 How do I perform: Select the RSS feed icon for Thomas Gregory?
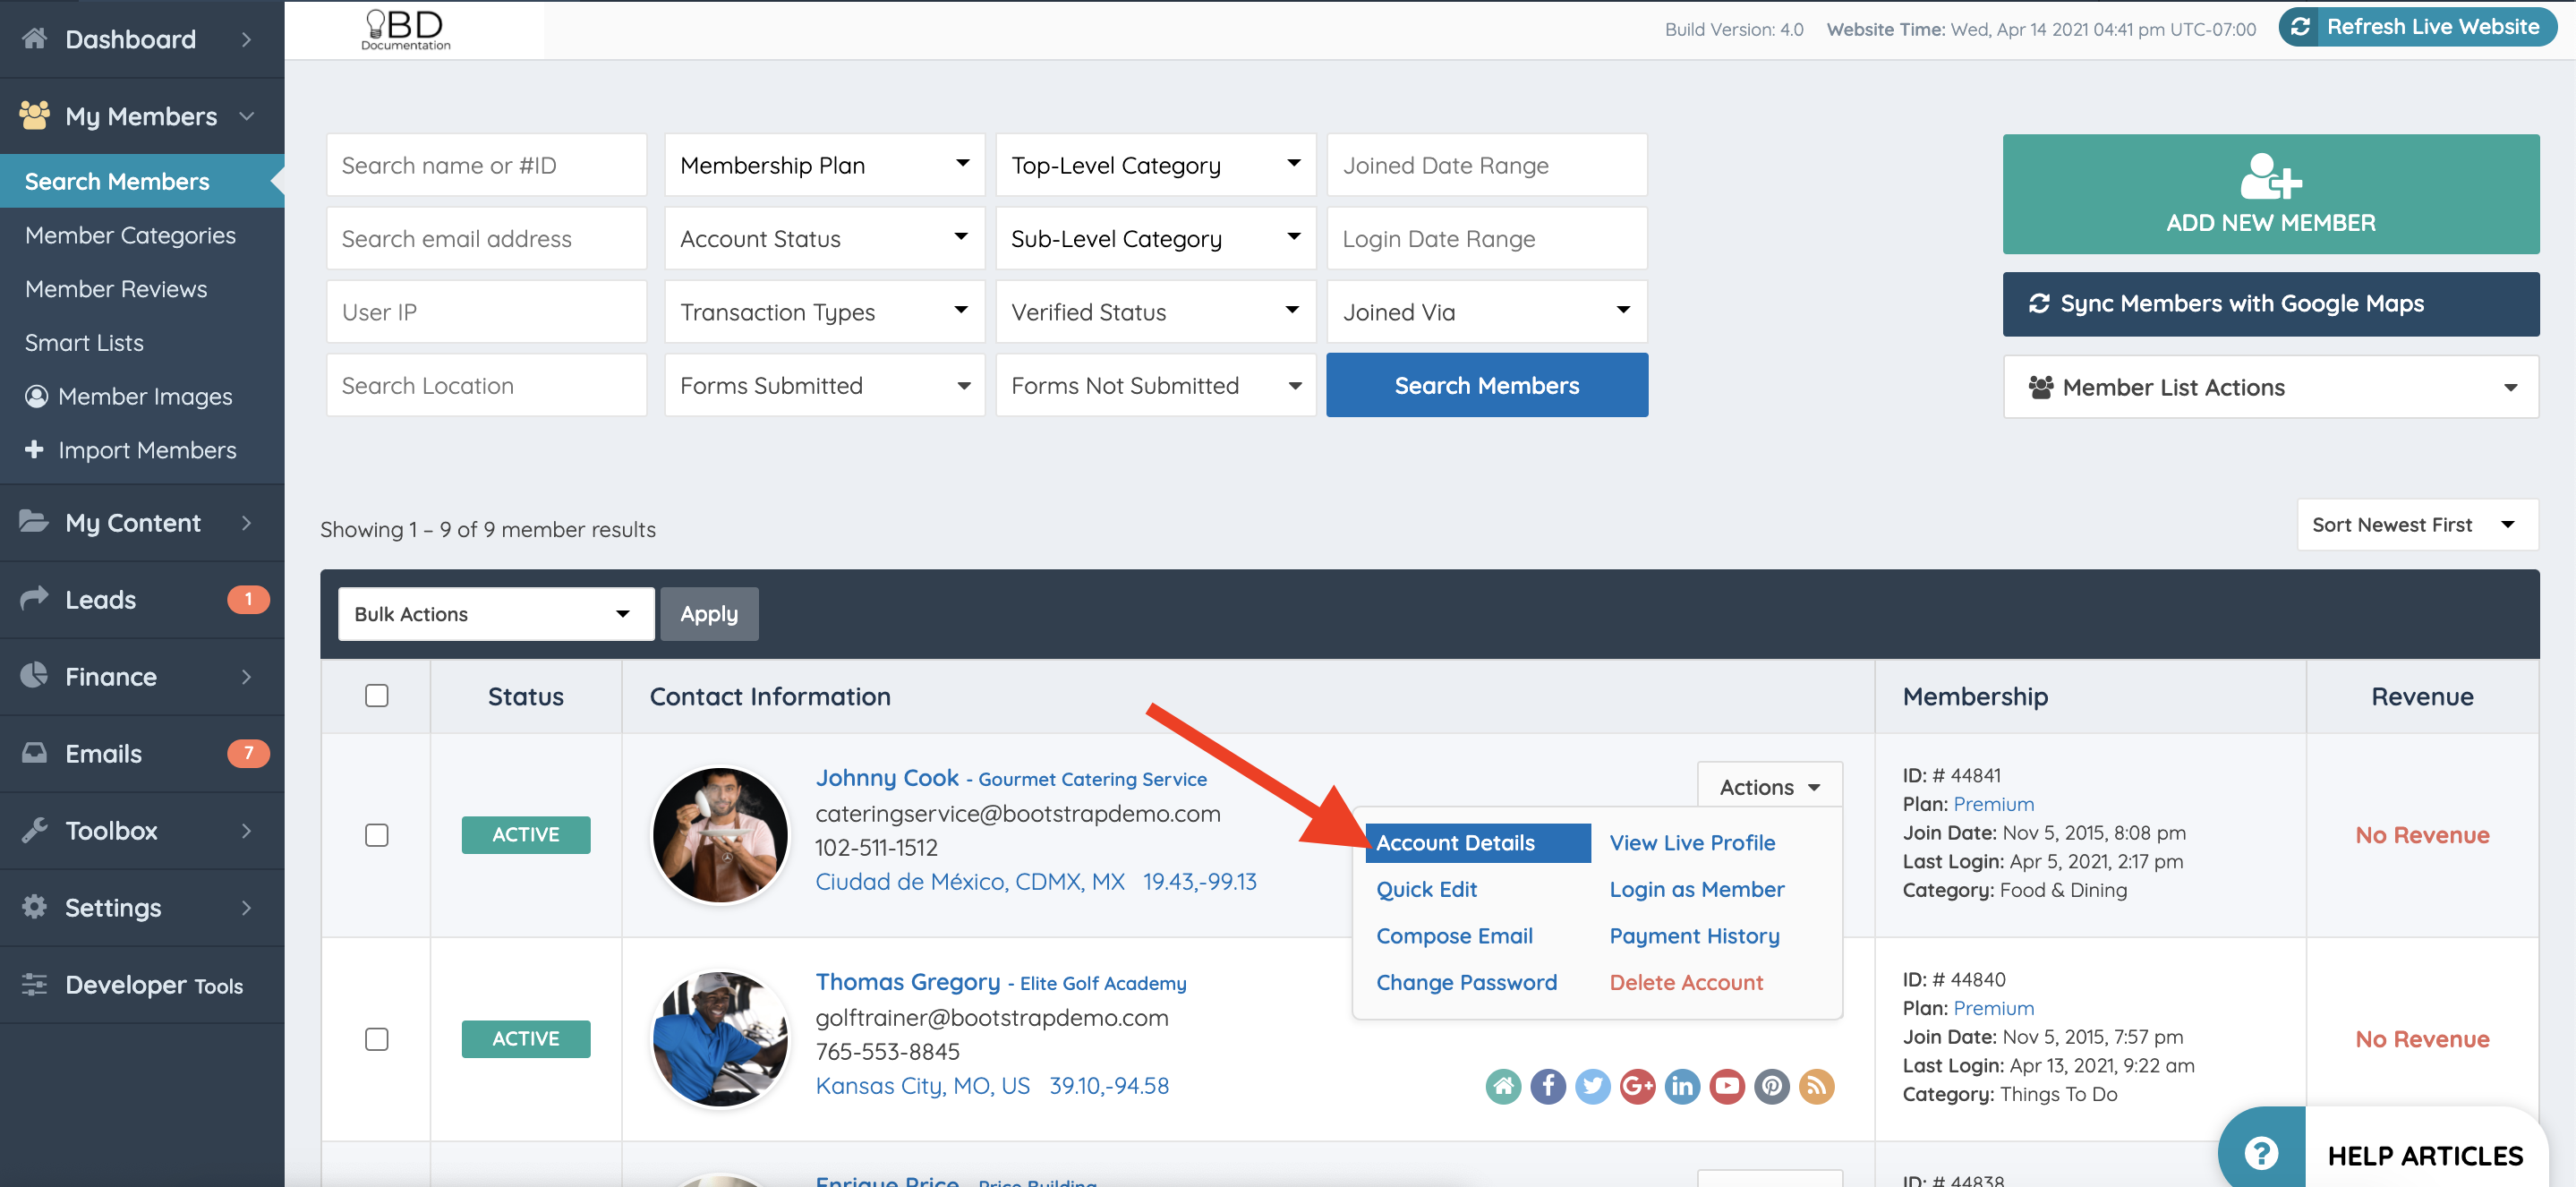[x=1817, y=1086]
